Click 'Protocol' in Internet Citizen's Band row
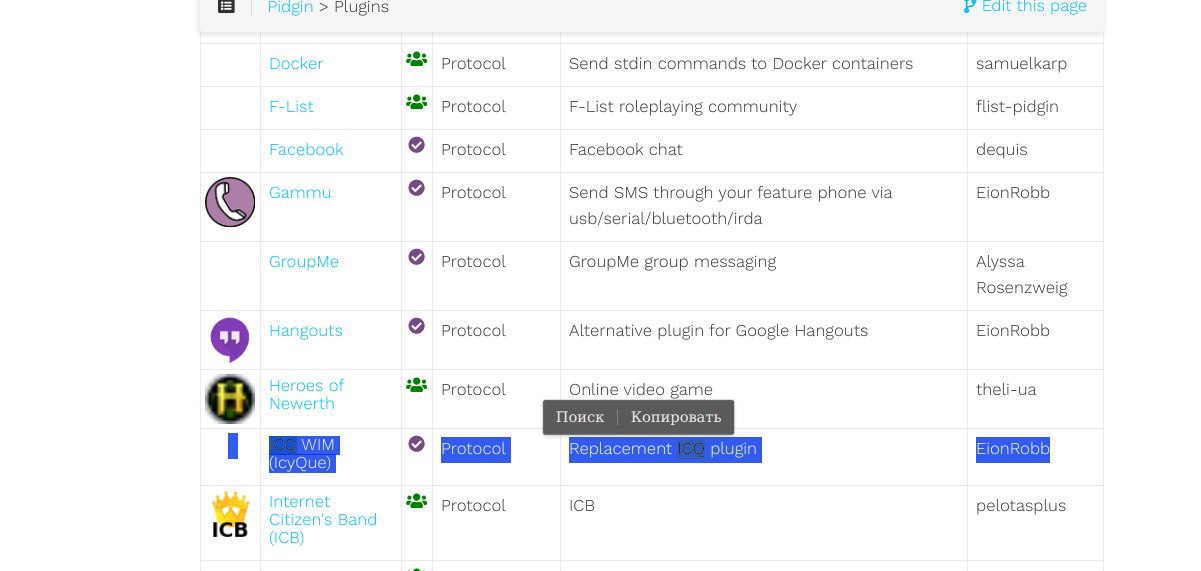This screenshot has width=1201, height=571. coord(473,506)
